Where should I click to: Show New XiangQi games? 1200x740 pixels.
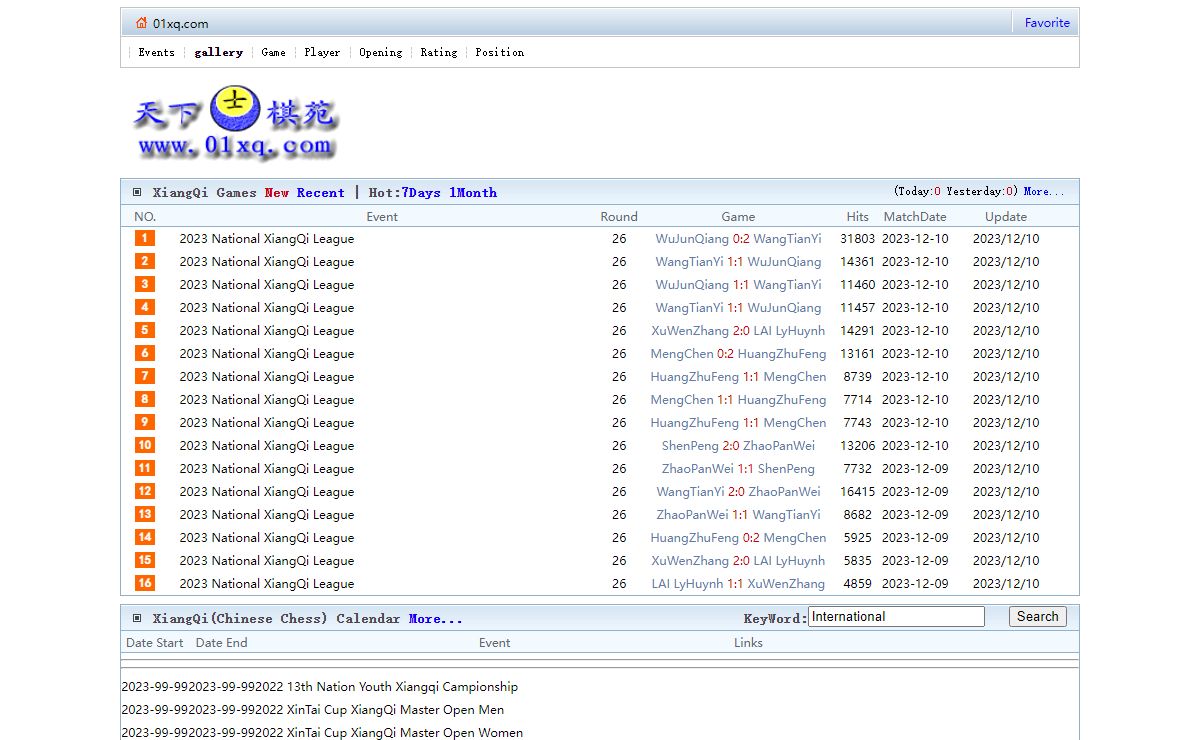277,192
